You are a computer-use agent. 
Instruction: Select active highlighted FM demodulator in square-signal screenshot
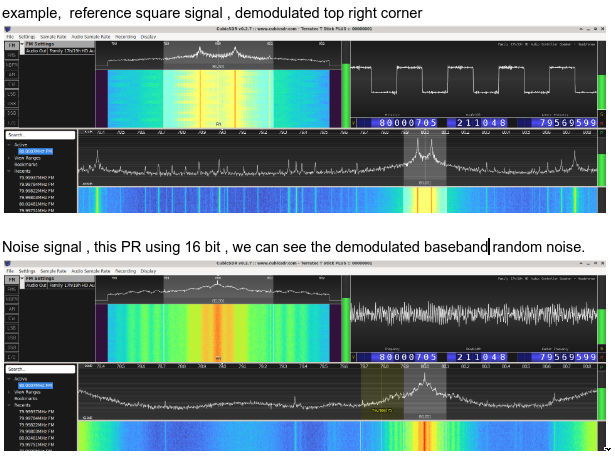point(35,151)
